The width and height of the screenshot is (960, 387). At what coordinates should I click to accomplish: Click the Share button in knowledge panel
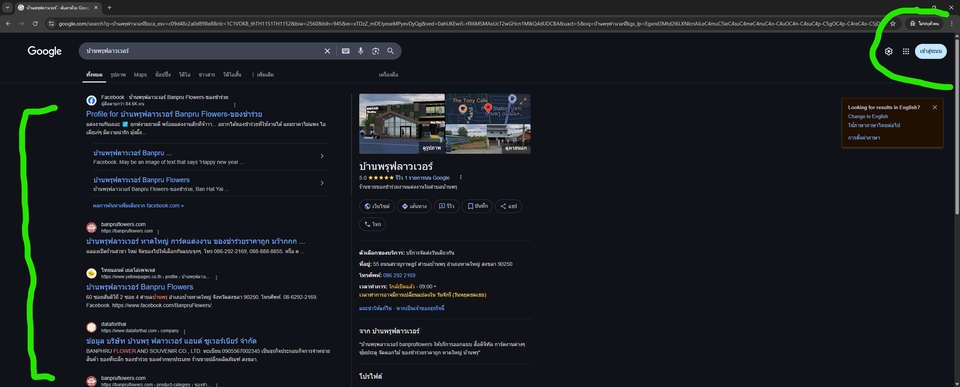click(508, 206)
